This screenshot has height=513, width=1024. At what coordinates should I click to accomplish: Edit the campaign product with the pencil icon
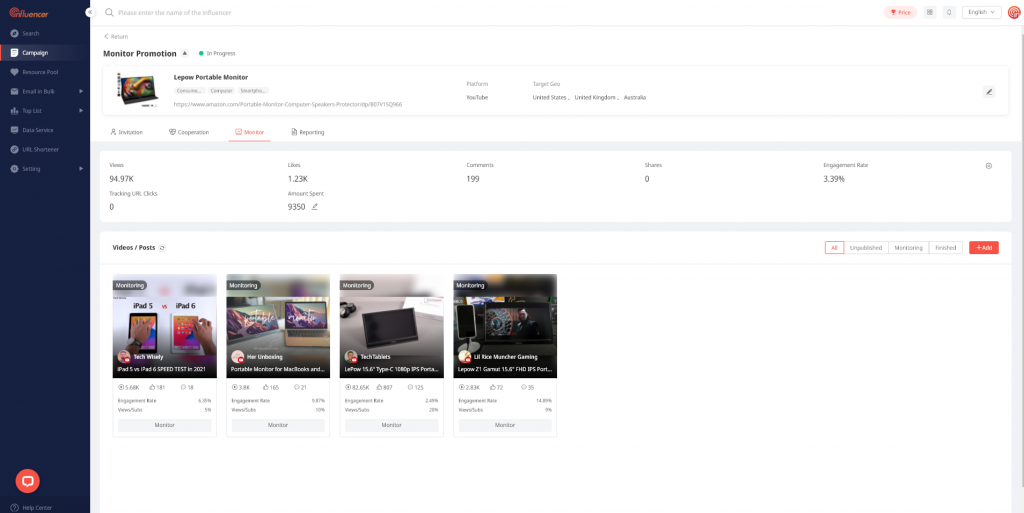tap(989, 92)
